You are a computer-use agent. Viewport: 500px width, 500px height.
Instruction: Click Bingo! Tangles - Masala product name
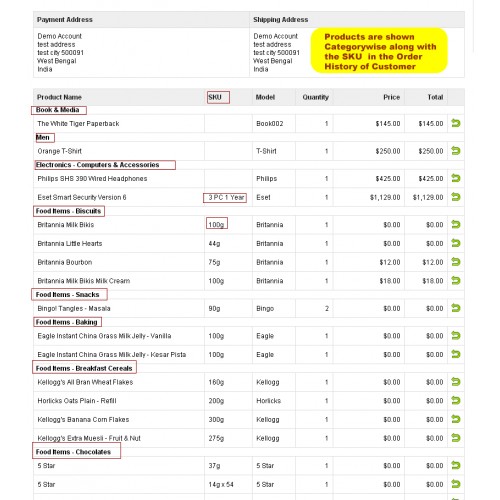(x=74, y=308)
